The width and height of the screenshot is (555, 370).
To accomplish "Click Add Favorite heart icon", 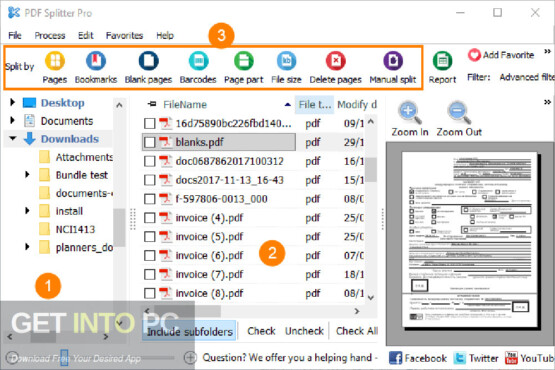I will 474,55.
